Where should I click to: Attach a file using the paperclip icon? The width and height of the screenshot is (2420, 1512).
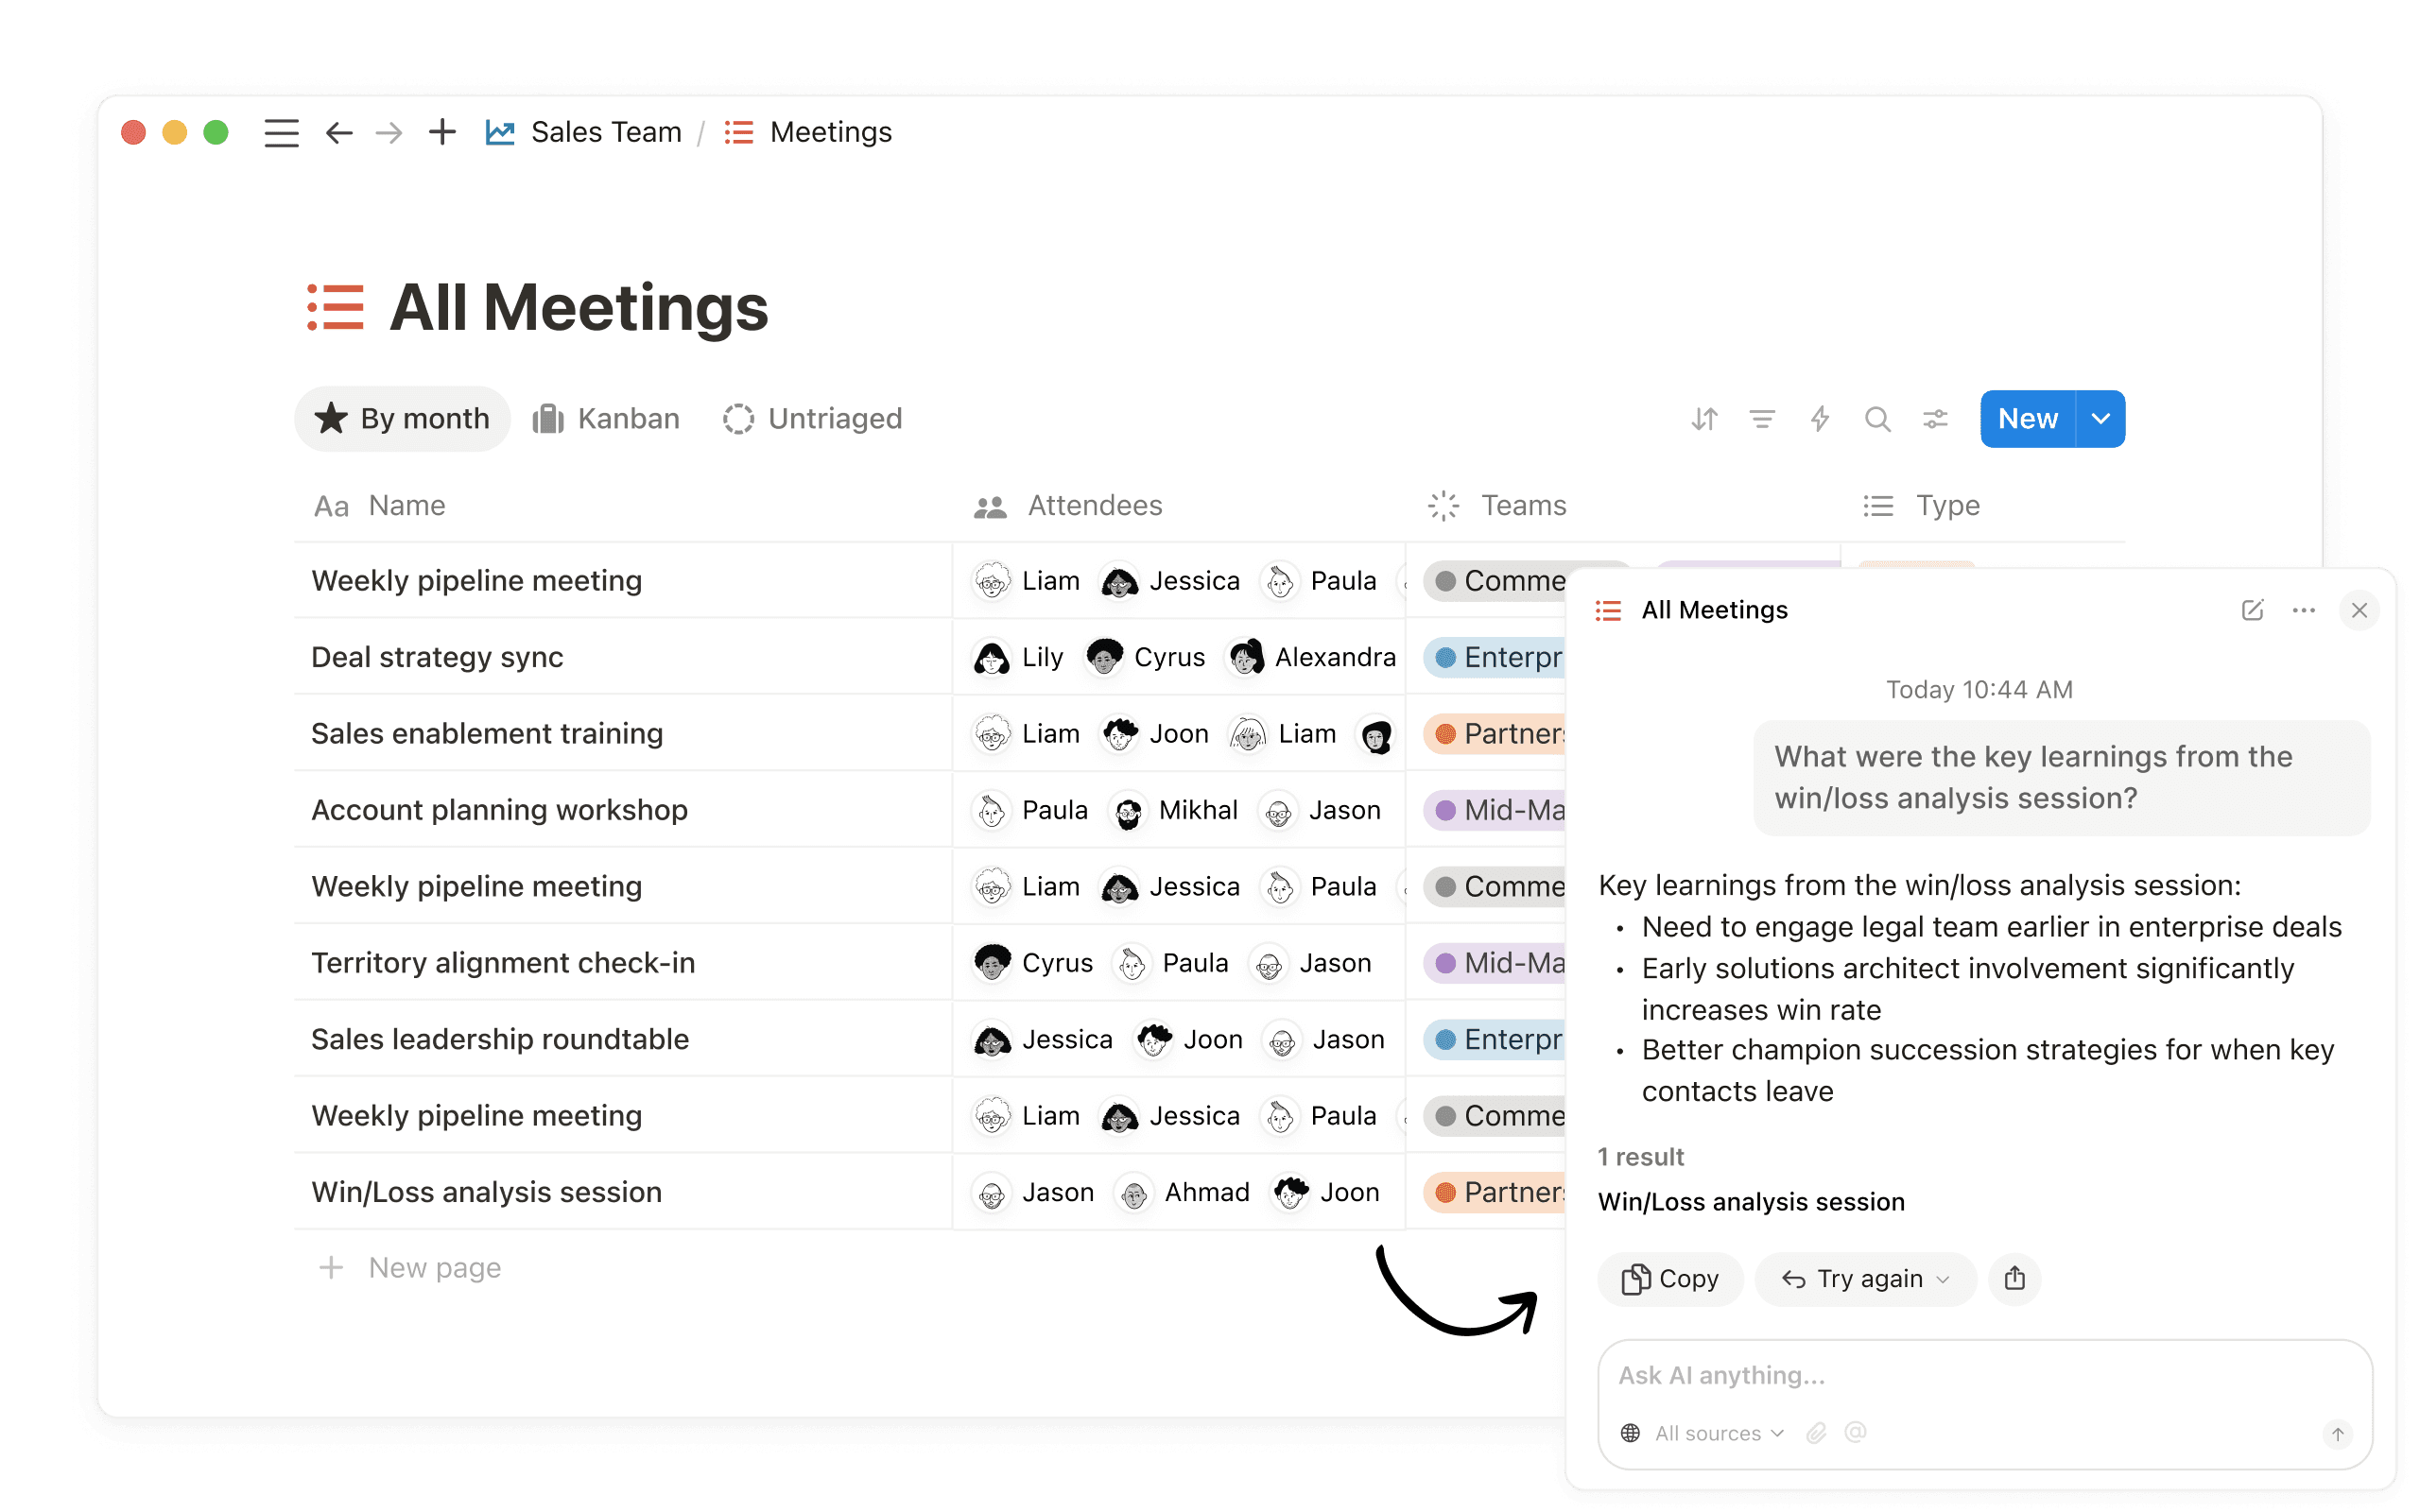(x=1817, y=1433)
